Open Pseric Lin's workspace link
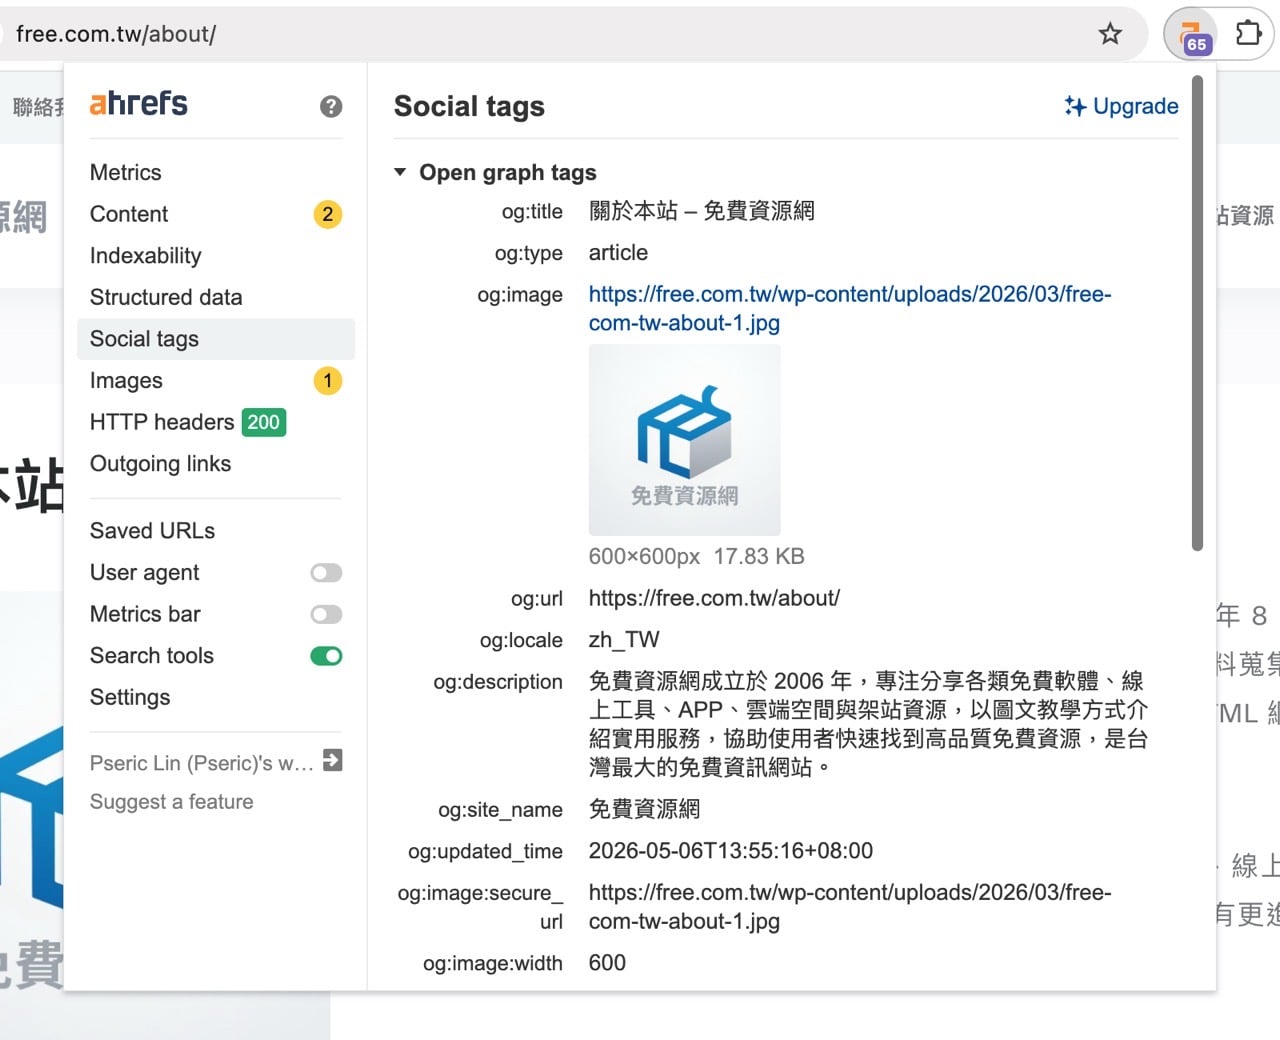Screen dimensions: 1280x1040 (202, 763)
